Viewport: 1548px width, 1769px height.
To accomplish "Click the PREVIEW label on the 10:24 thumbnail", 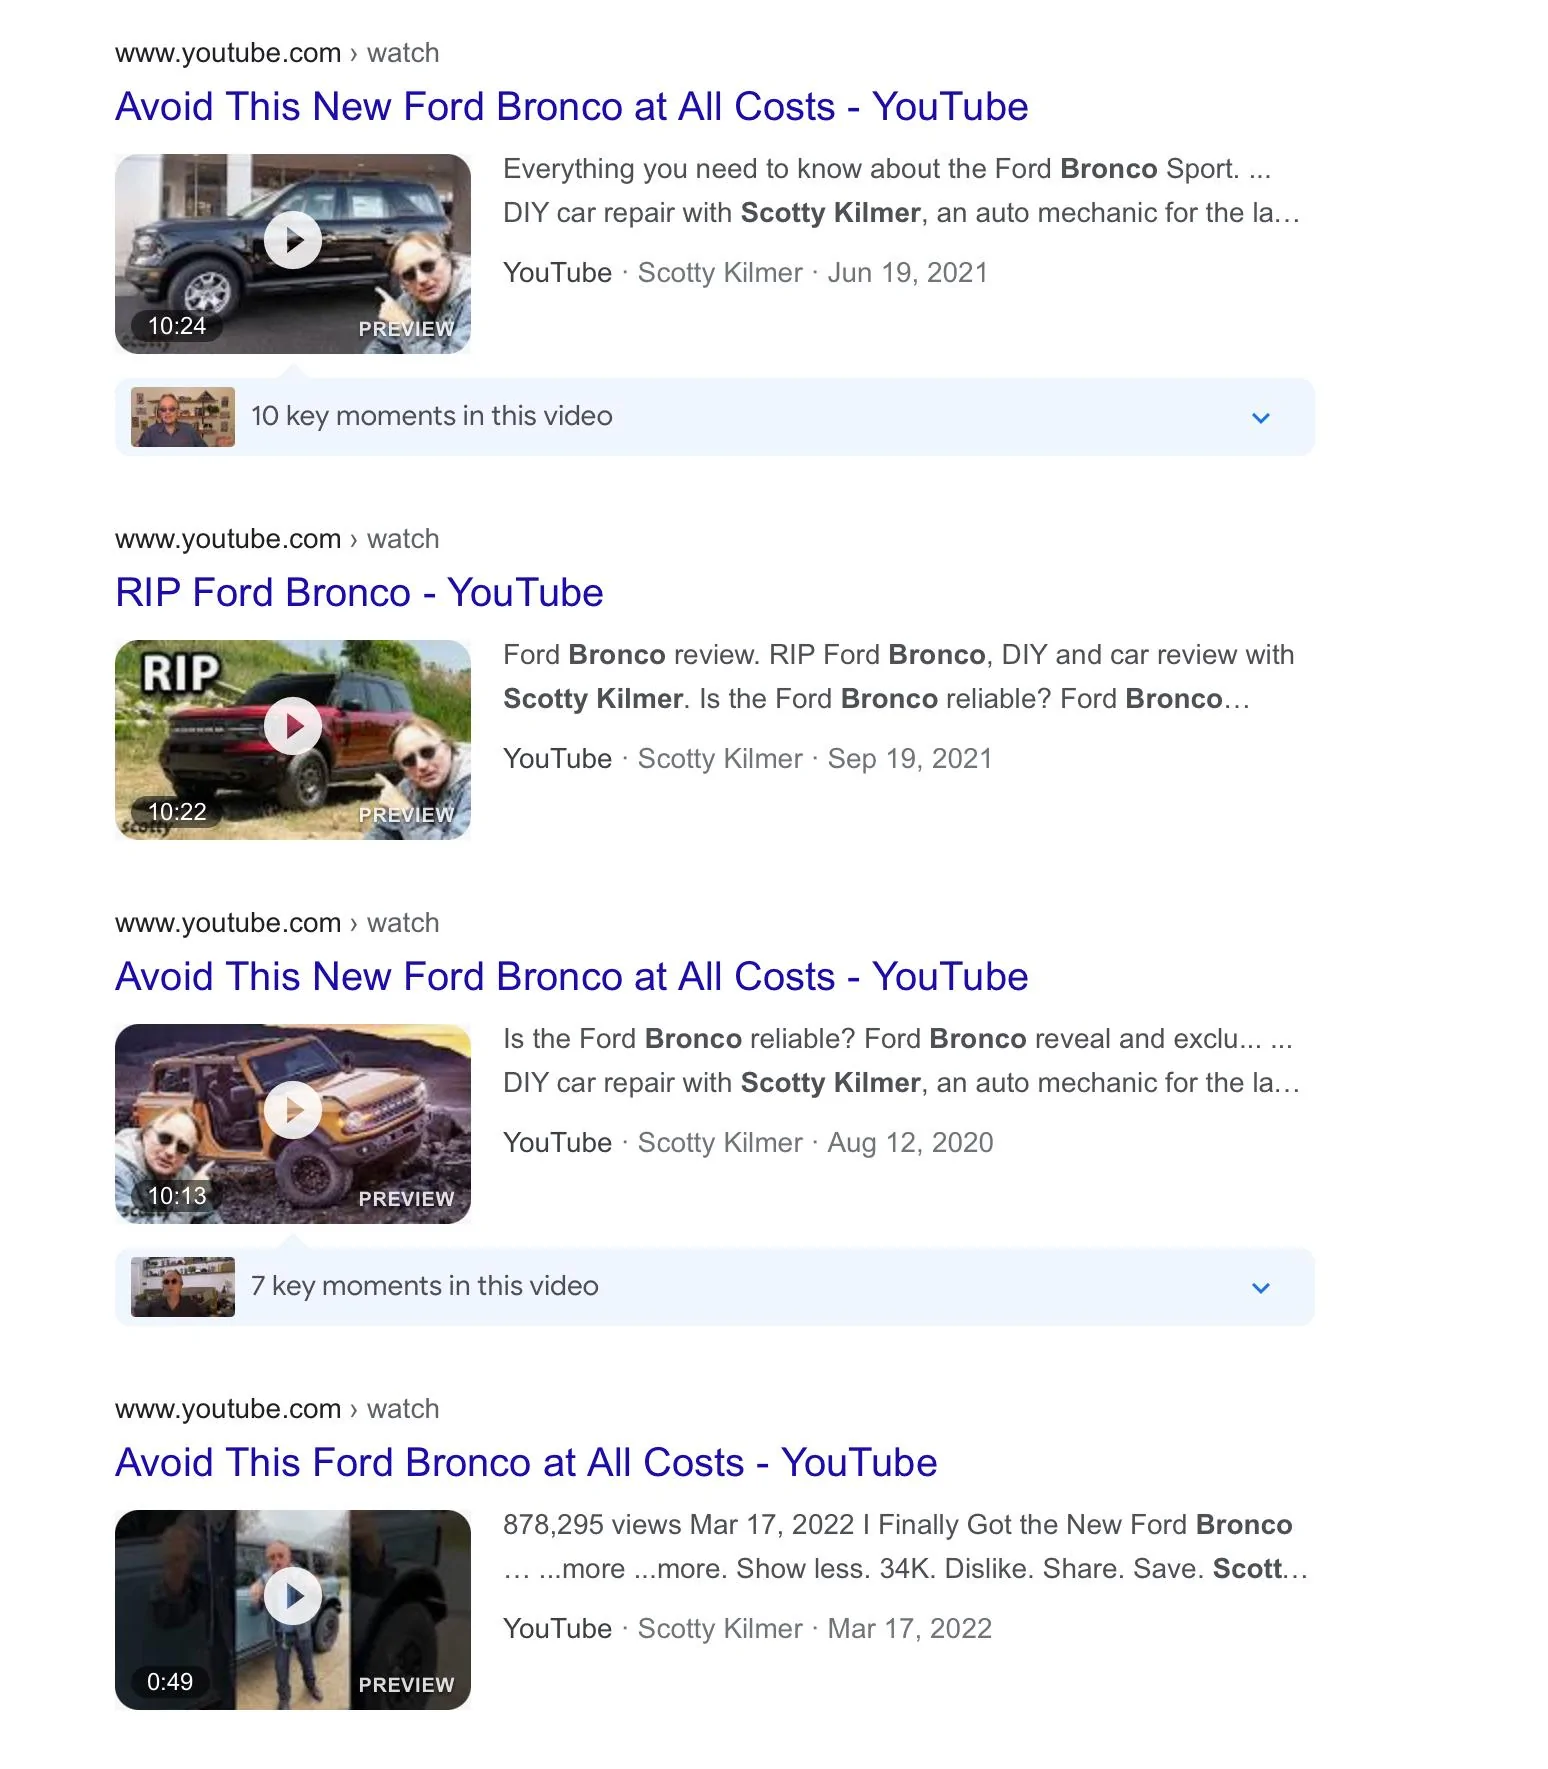I will click(x=406, y=329).
